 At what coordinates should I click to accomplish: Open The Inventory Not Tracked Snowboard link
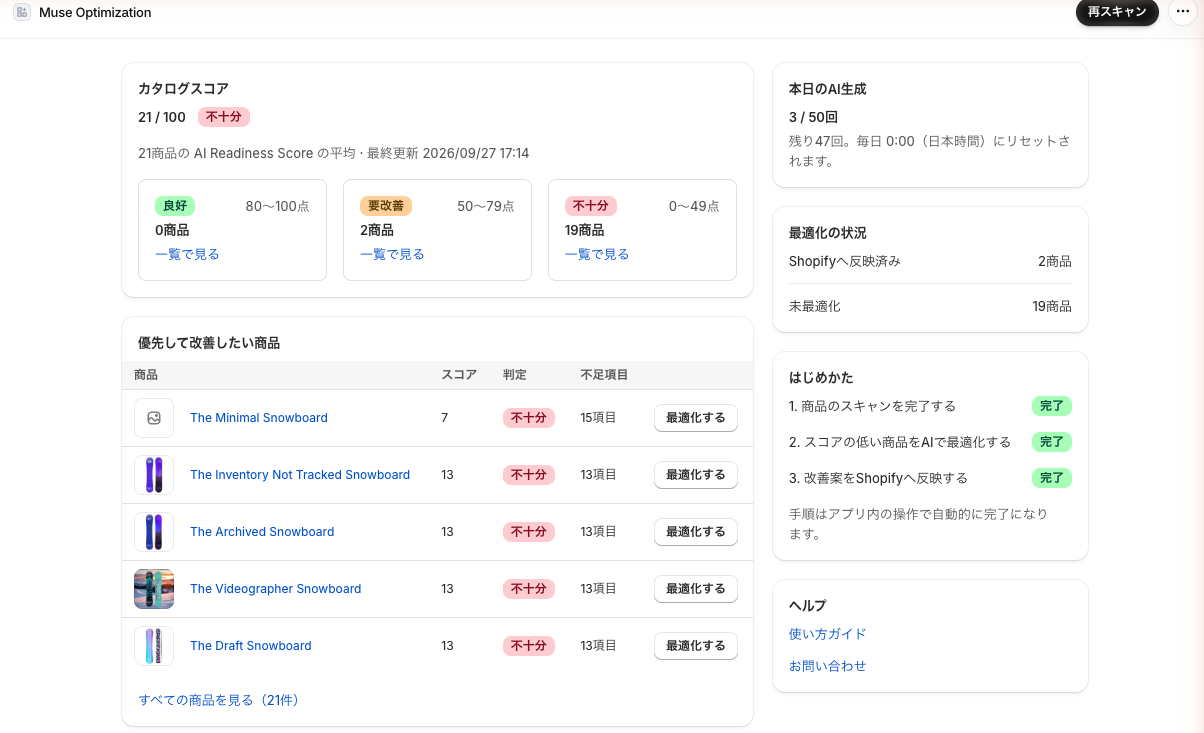(x=300, y=475)
